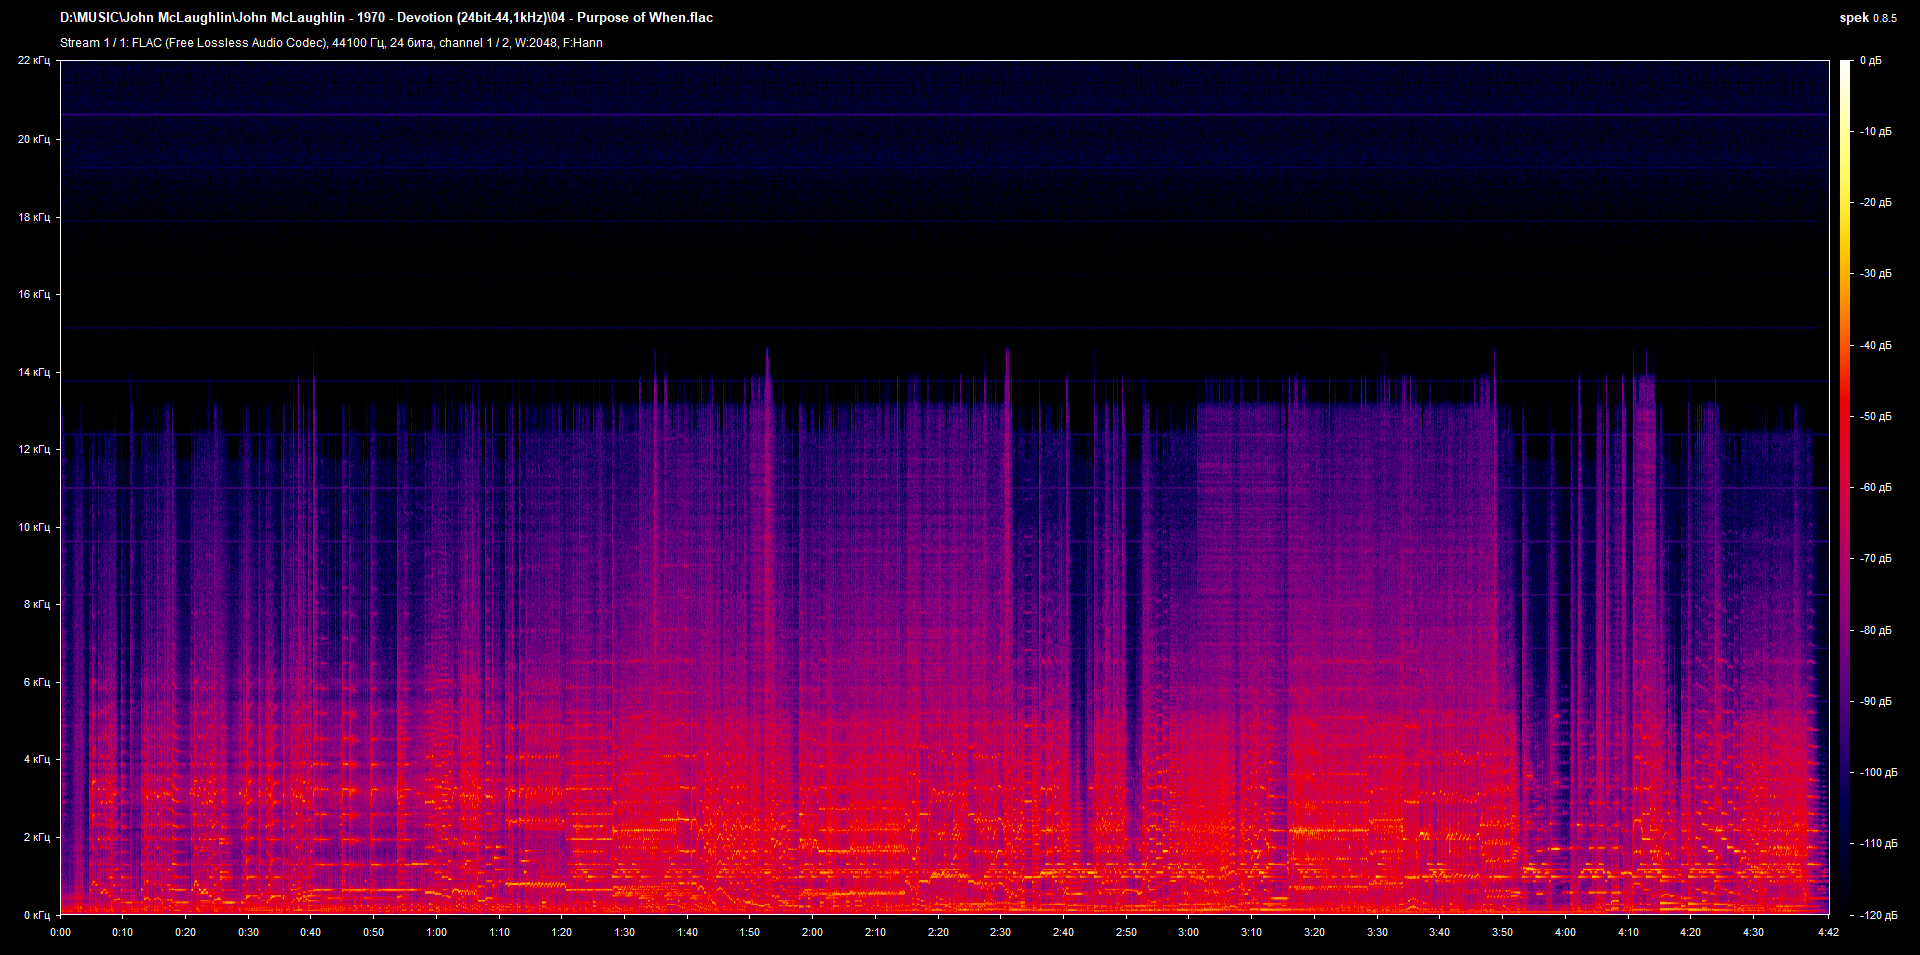The width and height of the screenshot is (1920, 955).
Task: Click the 6 кГц frequency label
Action: pyautogui.click(x=37, y=682)
